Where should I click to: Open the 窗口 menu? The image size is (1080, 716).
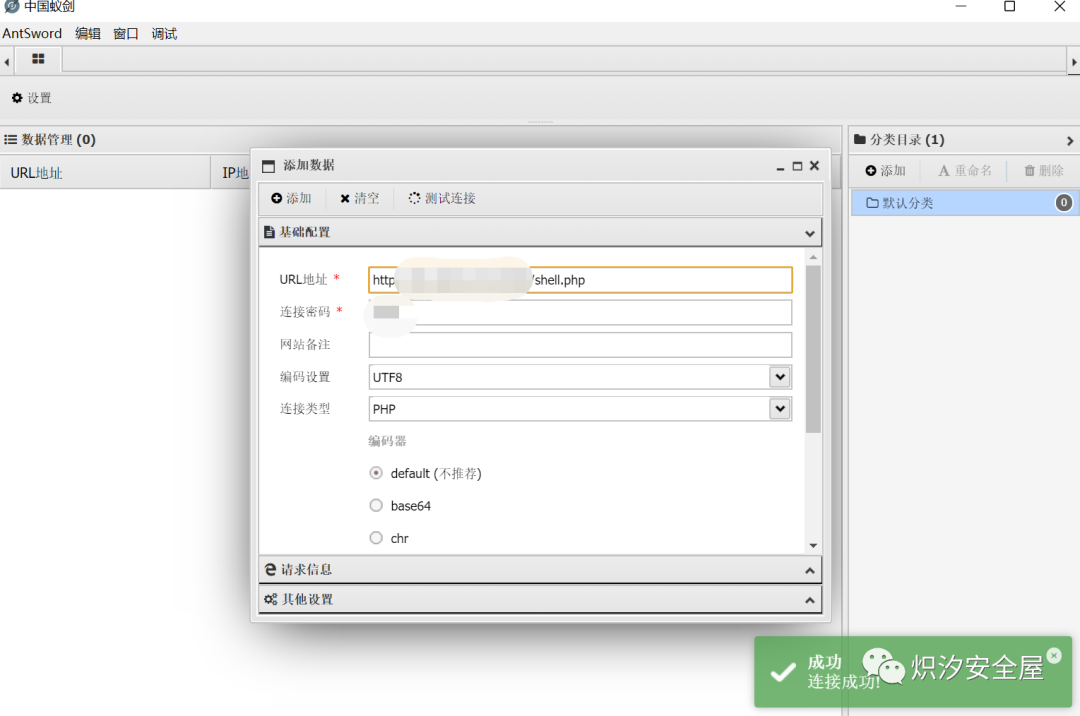pos(126,33)
